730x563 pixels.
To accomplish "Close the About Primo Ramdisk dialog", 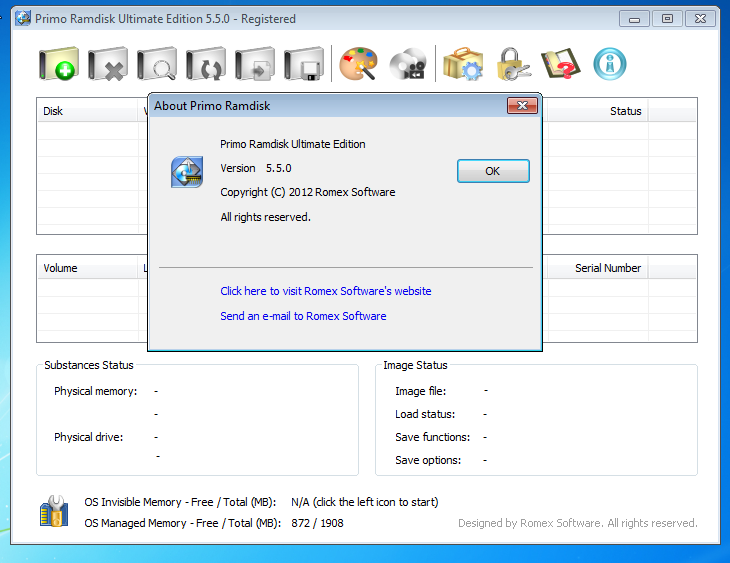I will tap(522, 106).
